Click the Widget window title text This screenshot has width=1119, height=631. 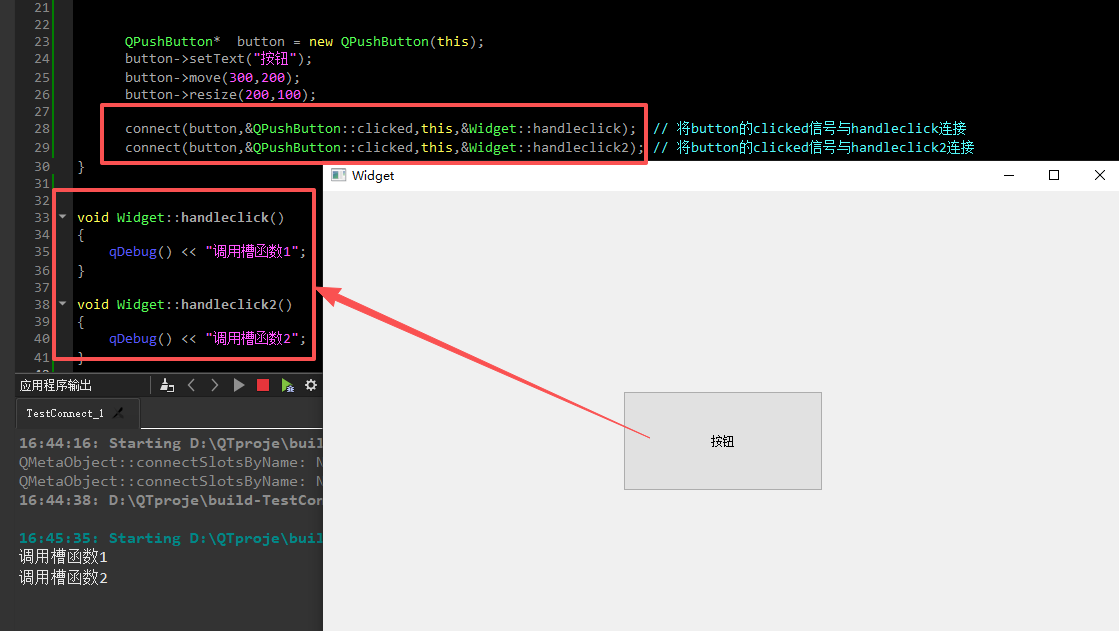(x=373, y=176)
